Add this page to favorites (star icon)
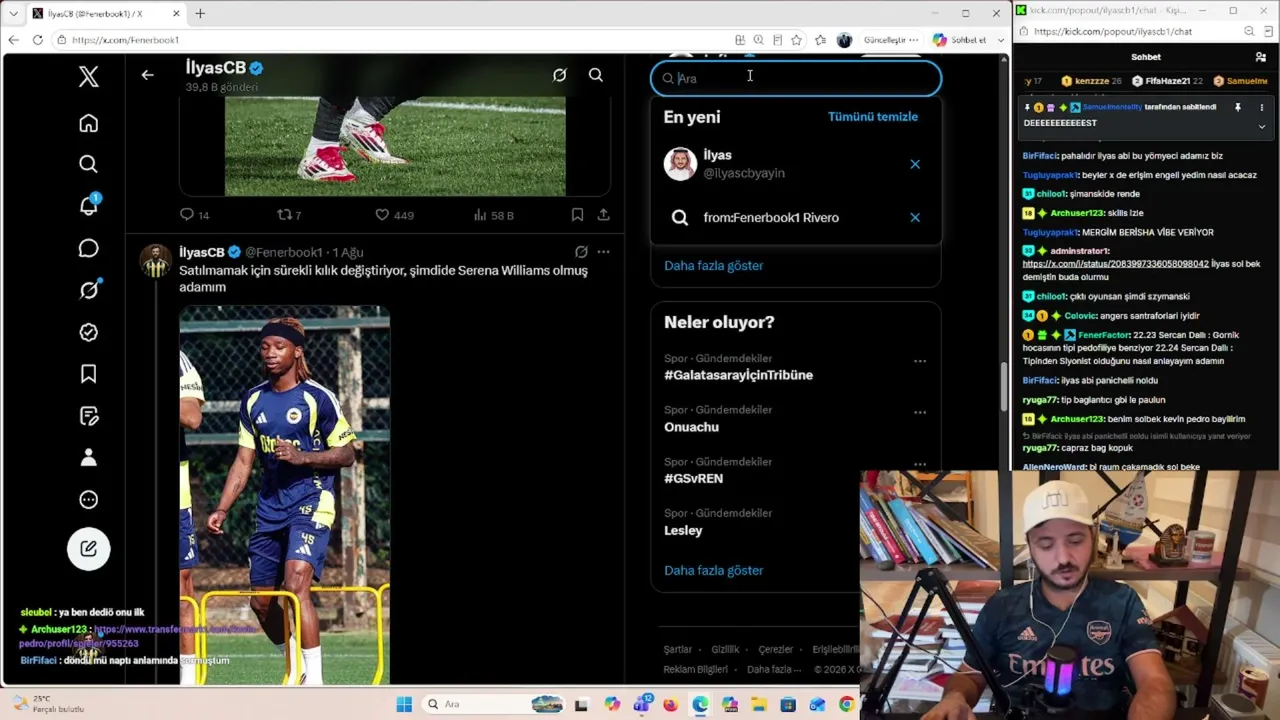This screenshot has height=720, width=1280. pos(796,40)
